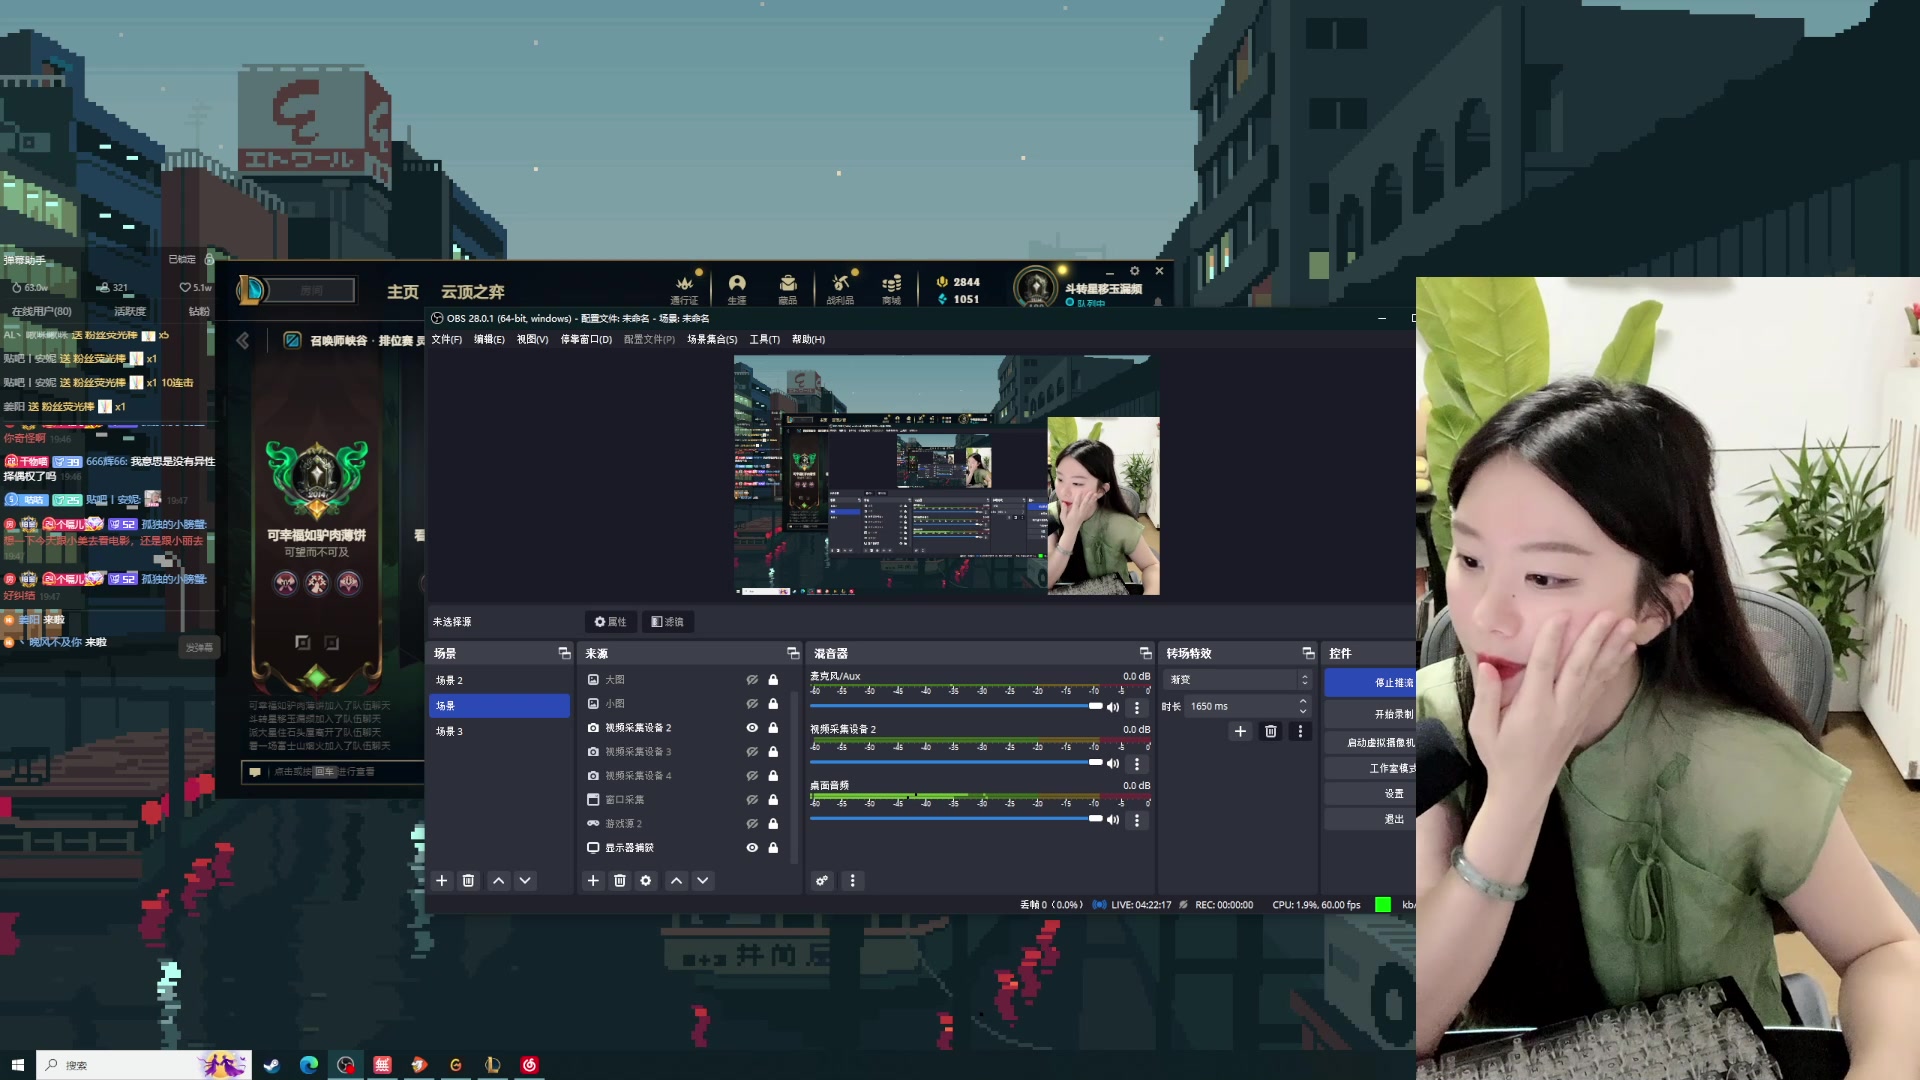Open the 渐变 transition type dropdown

(x=1238, y=680)
